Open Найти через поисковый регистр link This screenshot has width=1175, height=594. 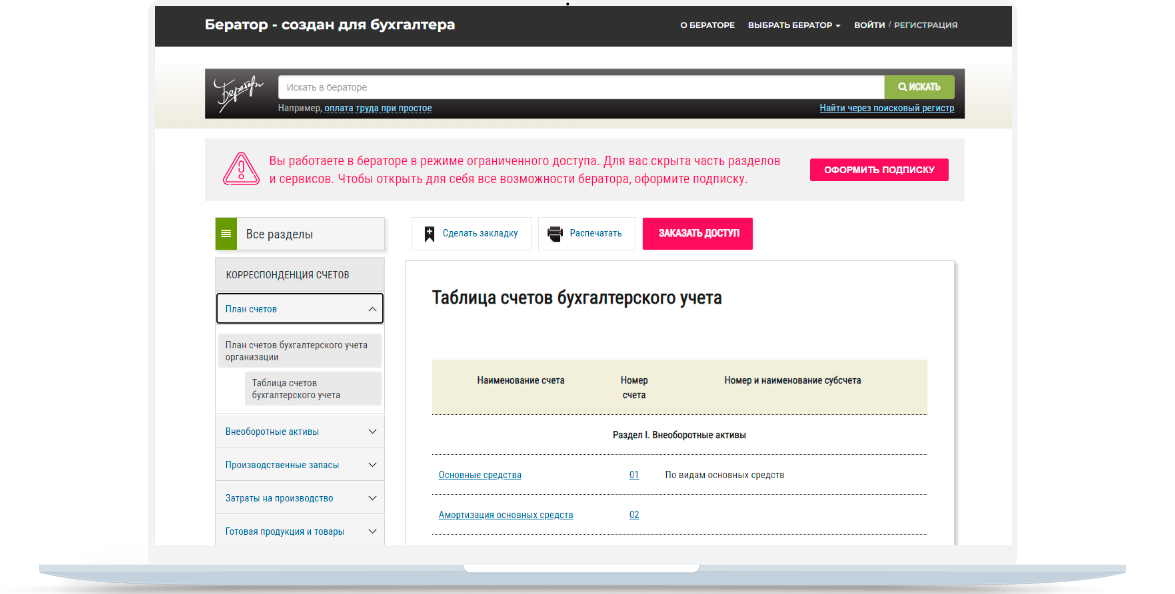click(x=886, y=109)
